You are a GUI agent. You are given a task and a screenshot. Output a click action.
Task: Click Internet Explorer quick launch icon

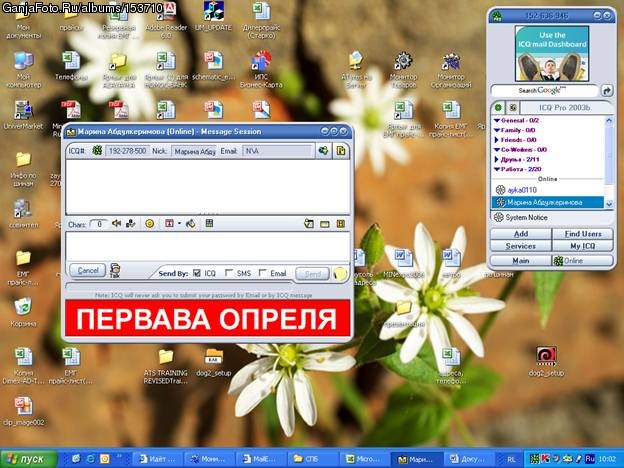90,459
